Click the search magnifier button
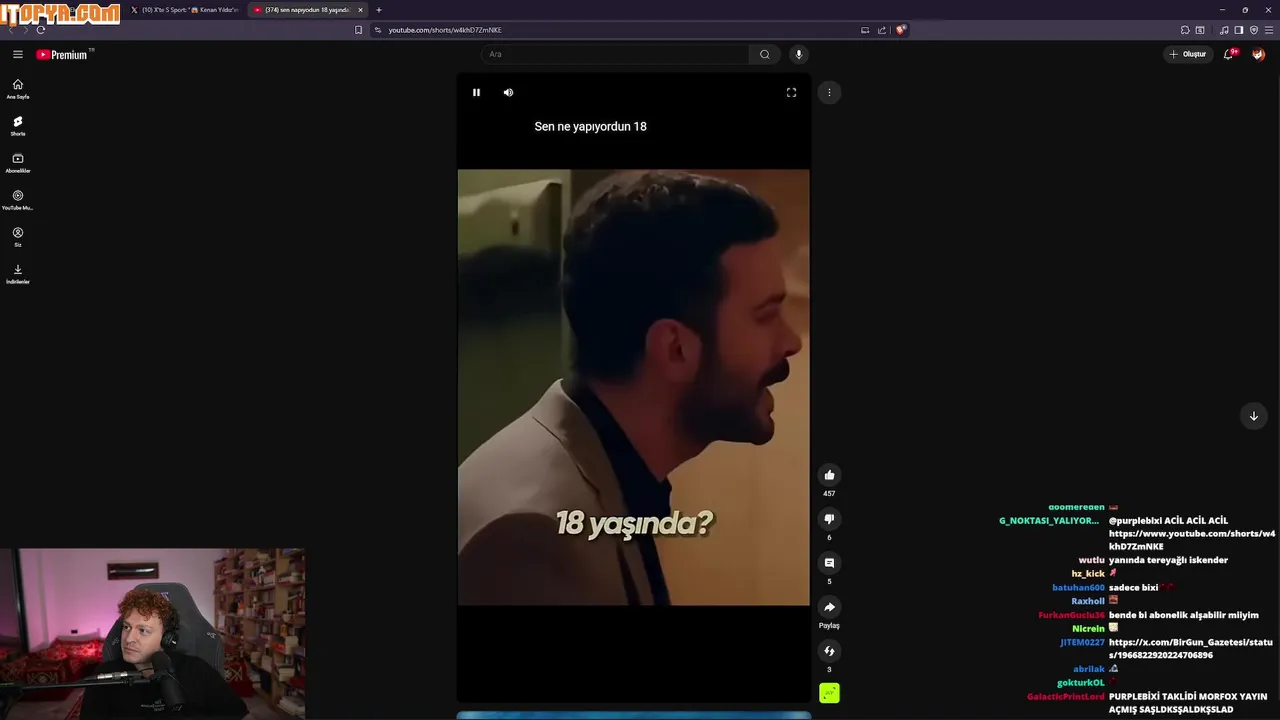 (764, 54)
